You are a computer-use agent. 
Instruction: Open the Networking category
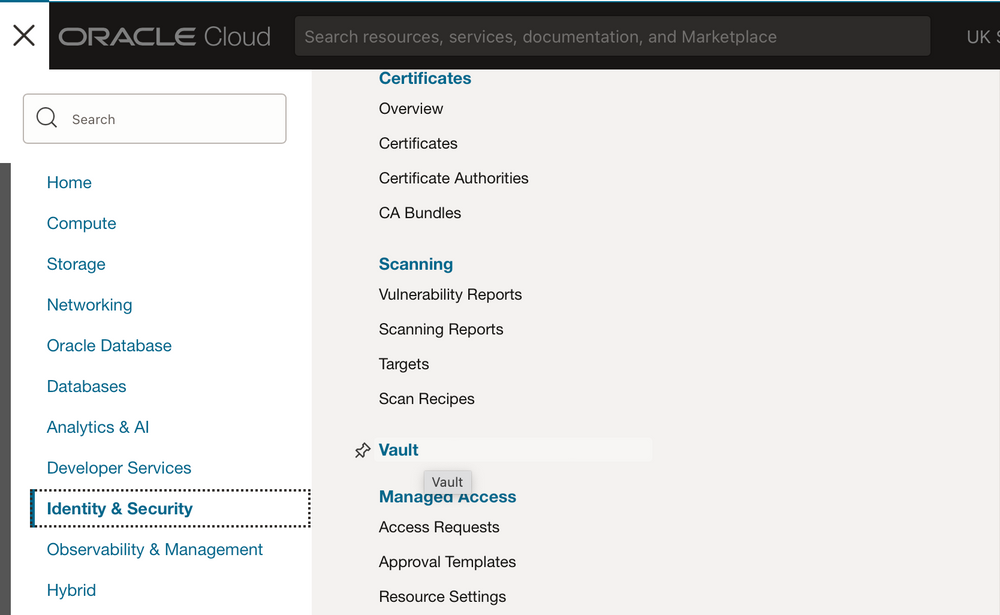tap(89, 304)
